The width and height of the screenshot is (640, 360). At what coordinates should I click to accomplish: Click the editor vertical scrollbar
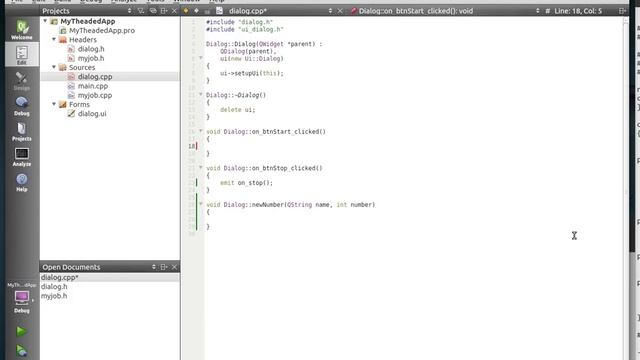click(x=626, y=188)
